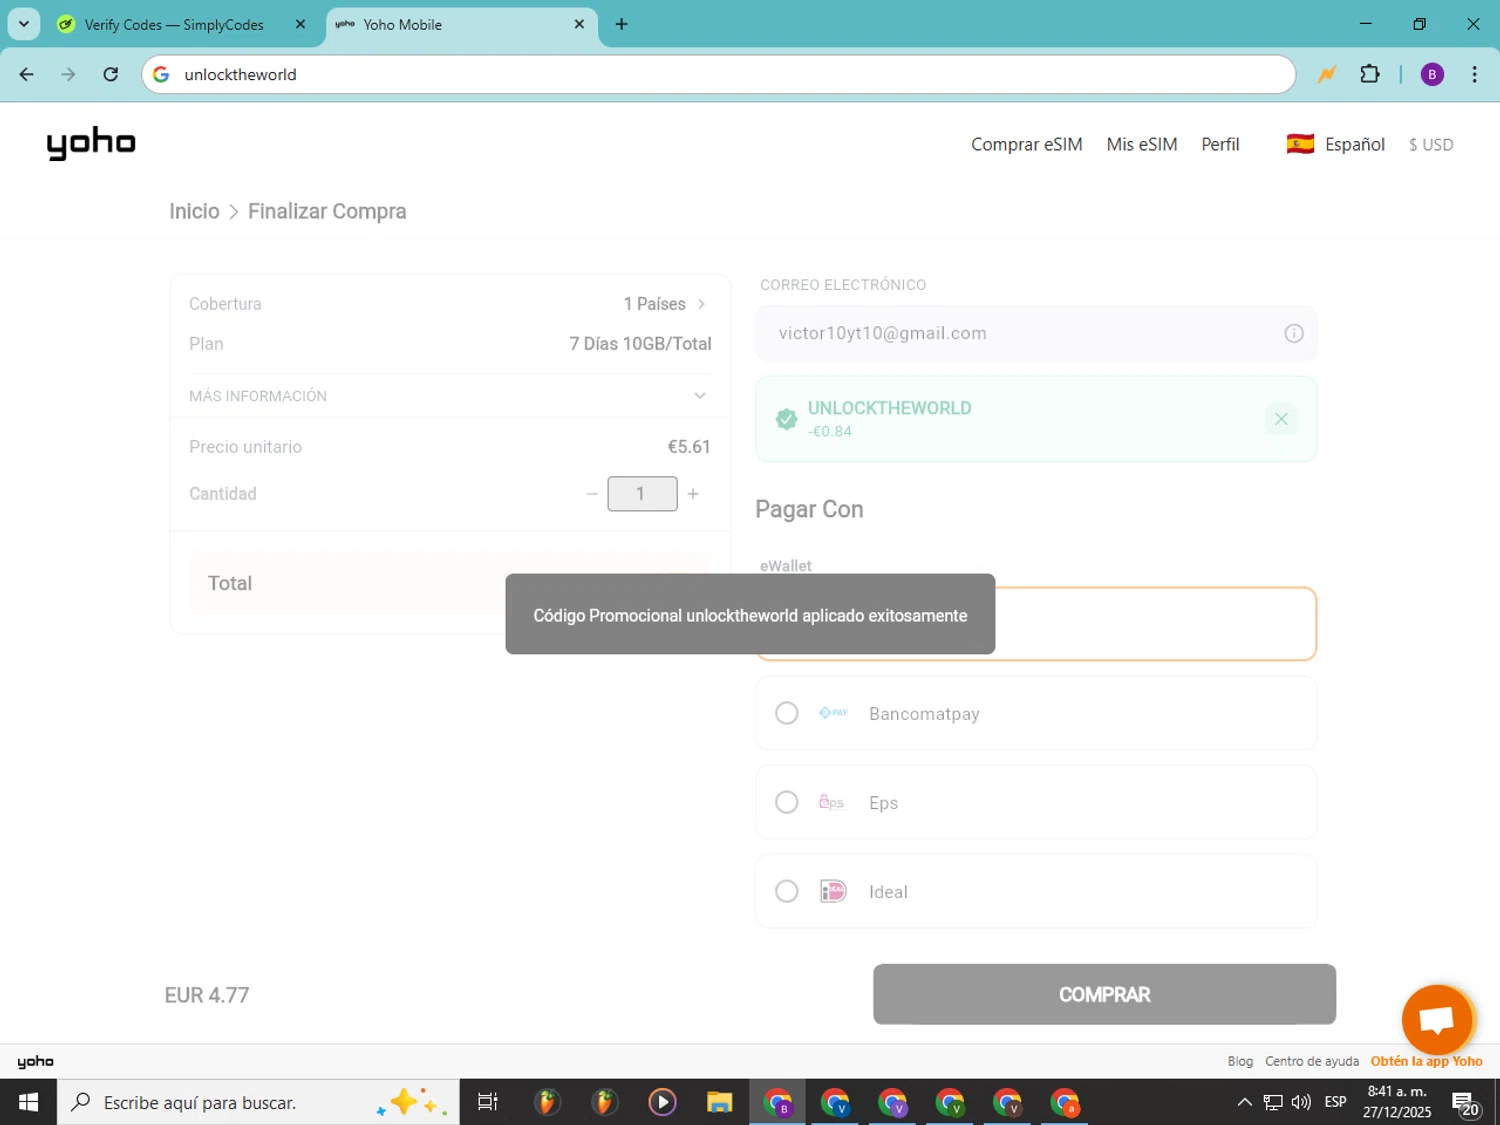Click the orange lightning extension icon
1500x1125 pixels.
click(1327, 74)
